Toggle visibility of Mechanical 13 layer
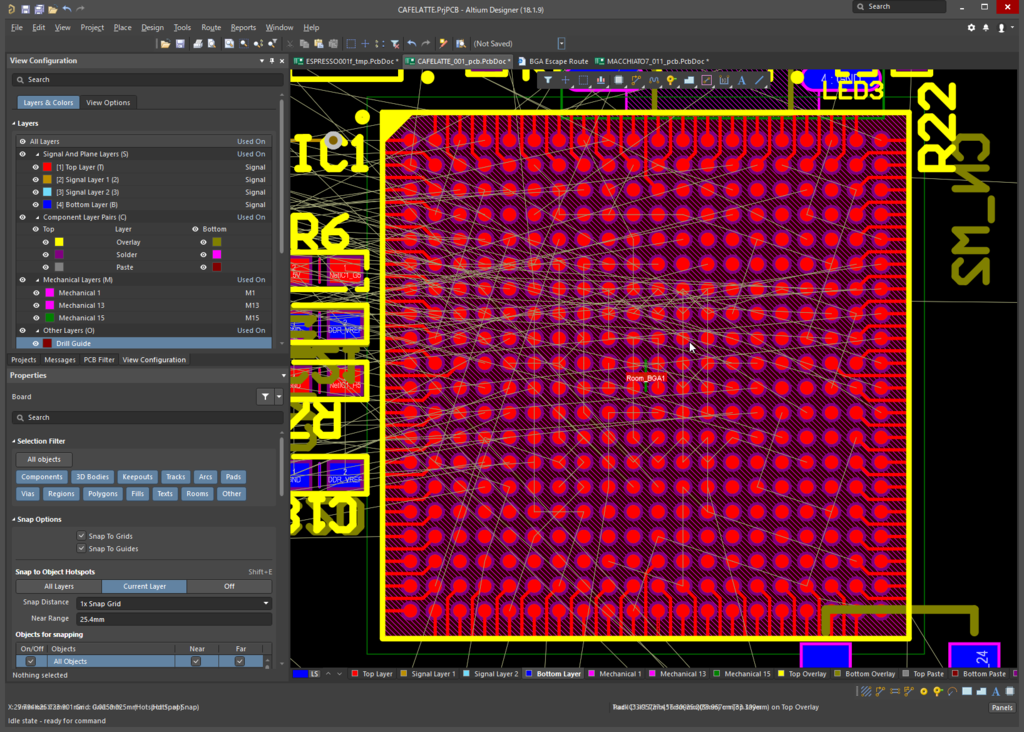Image resolution: width=1024 pixels, height=732 pixels. coord(36,306)
